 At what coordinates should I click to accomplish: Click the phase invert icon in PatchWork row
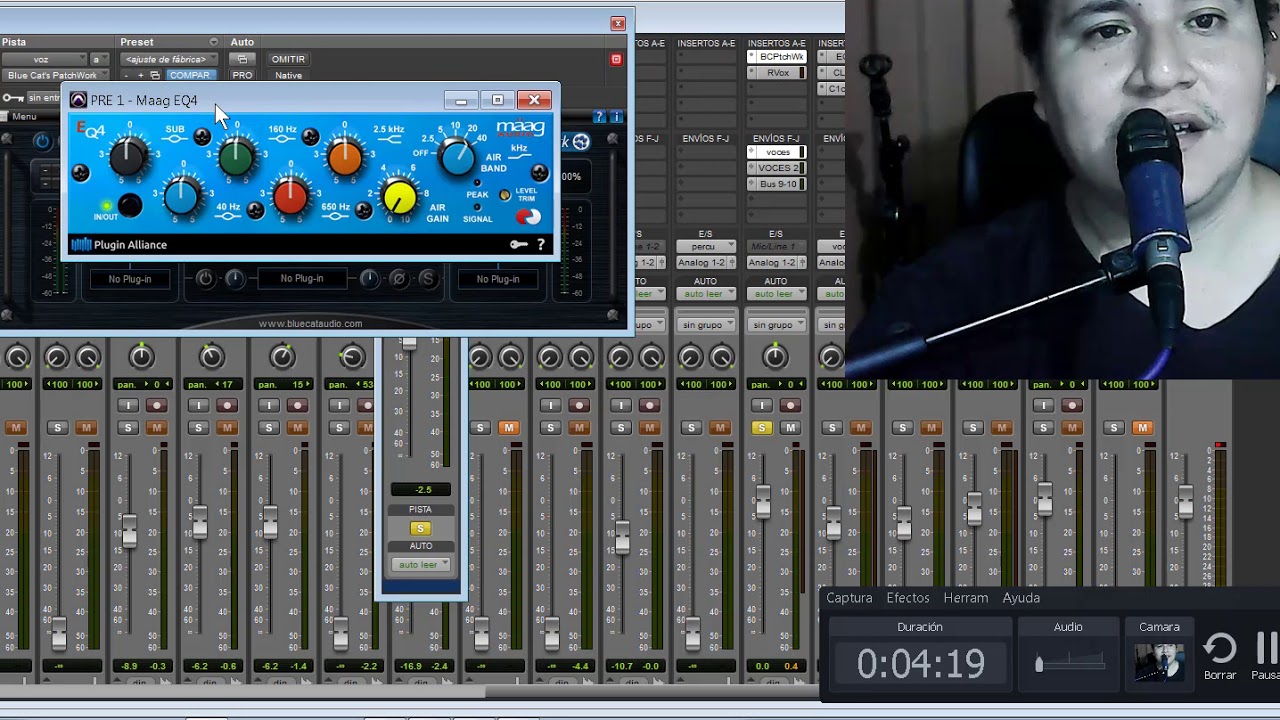(x=398, y=279)
